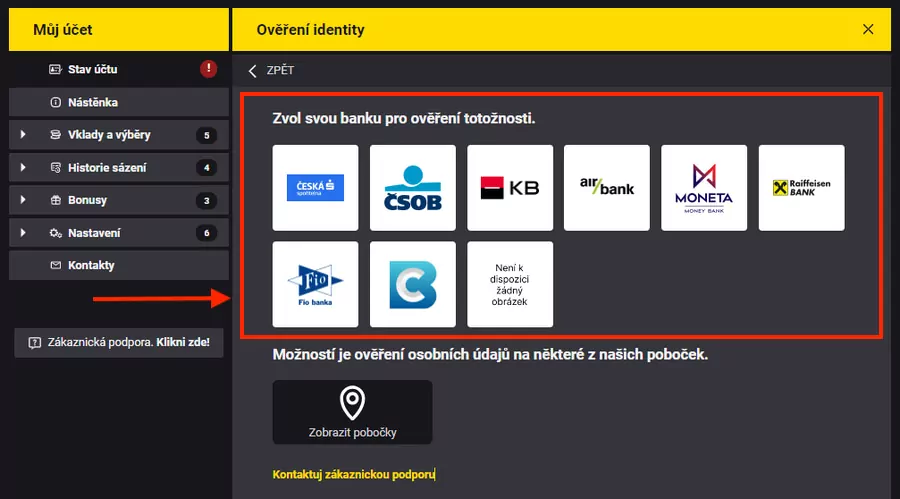Viewport: 900px width, 499px height.
Task: Expand Nastavení arrow
Action: (23, 233)
